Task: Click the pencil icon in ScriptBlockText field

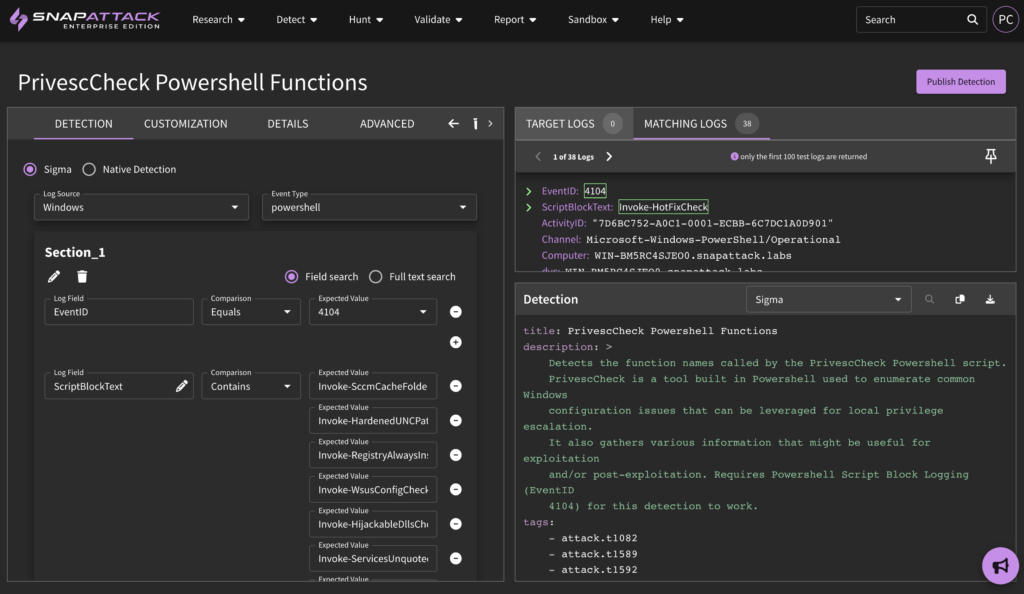Action: click(x=182, y=386)
